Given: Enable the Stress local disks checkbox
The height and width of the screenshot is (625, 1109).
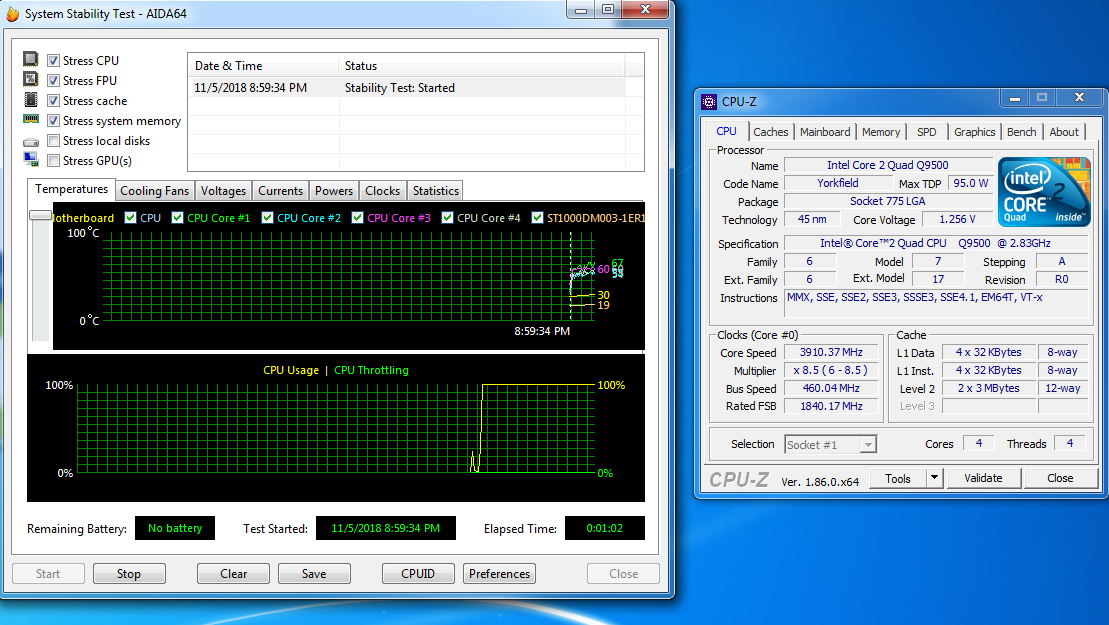Looking at the screenshot, I should pos(53,141).
